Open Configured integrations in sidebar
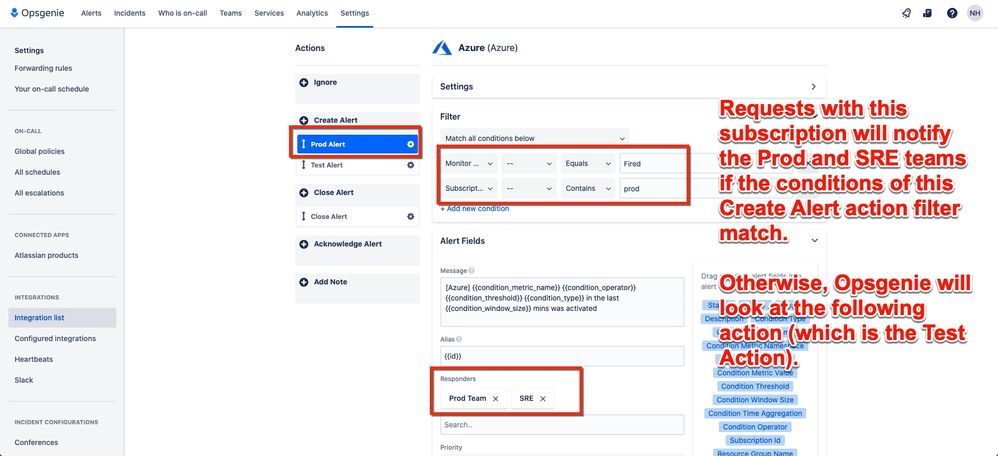Screen dimensions: 998x456 point(55,339)
